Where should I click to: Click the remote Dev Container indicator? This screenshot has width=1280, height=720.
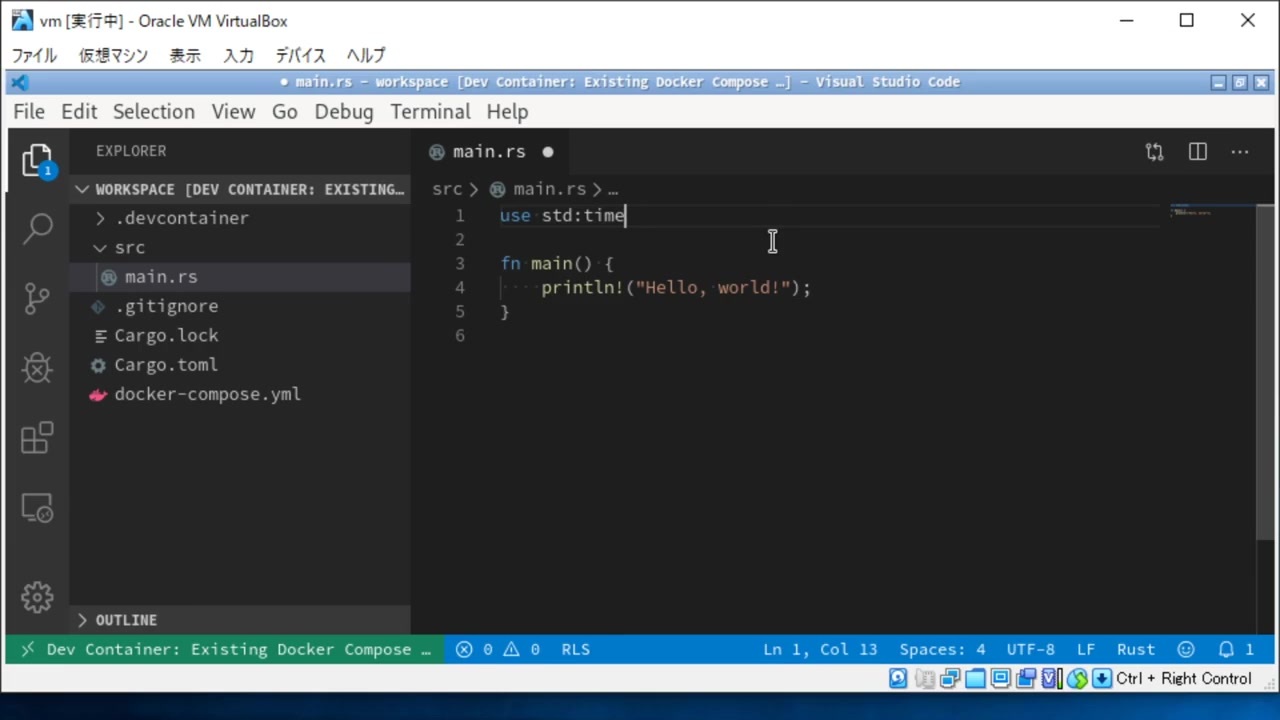click(x=225, y=649)
